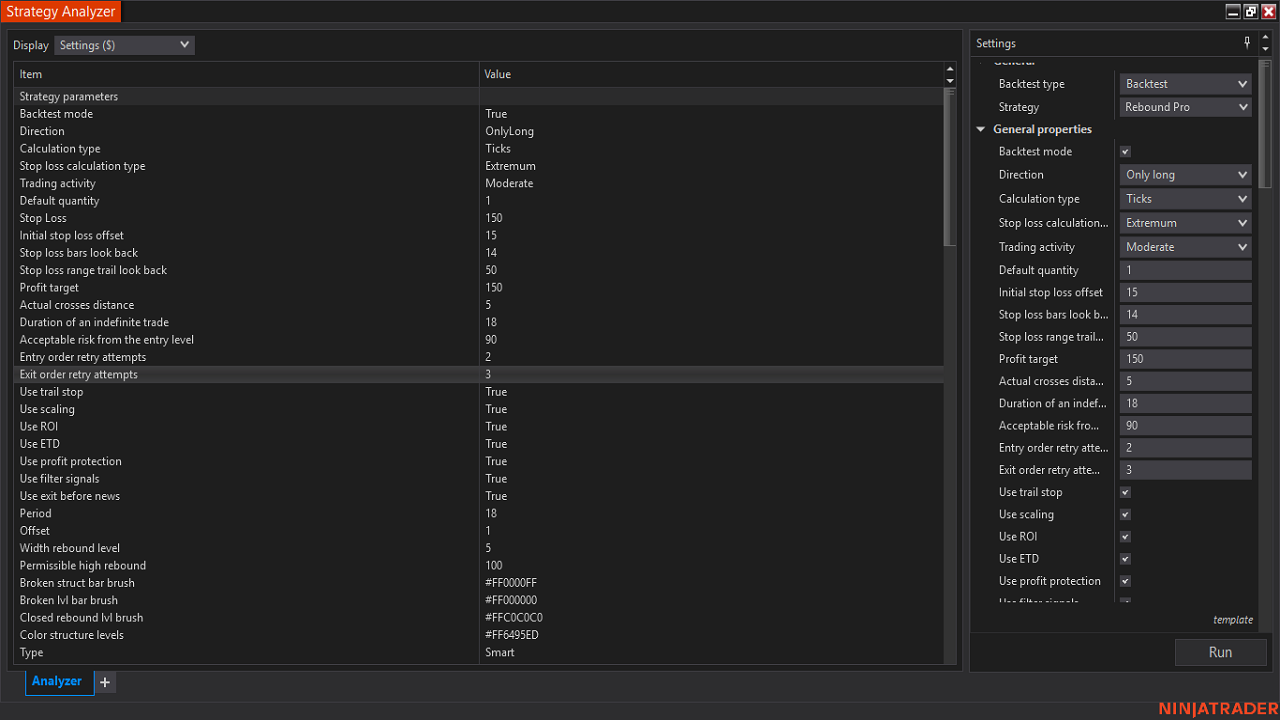This screenshot has height=720, width=1280.
Task: Click the #FF6495ED color value
Action: [x=513, y=635]
